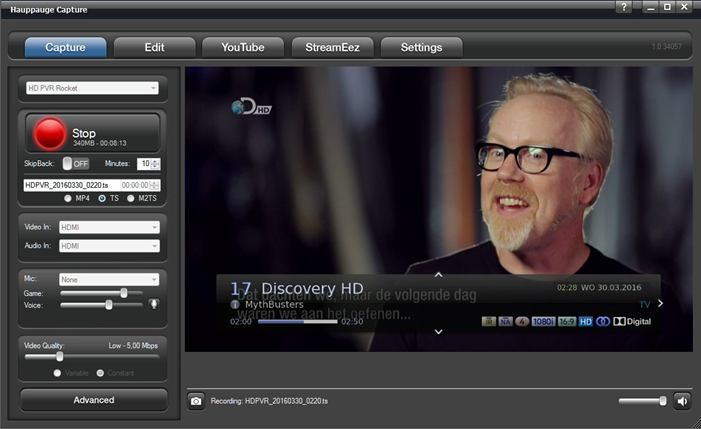The height and width of the screenshot is (429, 701).
Task: Choose Variable bitrate radio button
Action: click(x=57, y=373)
